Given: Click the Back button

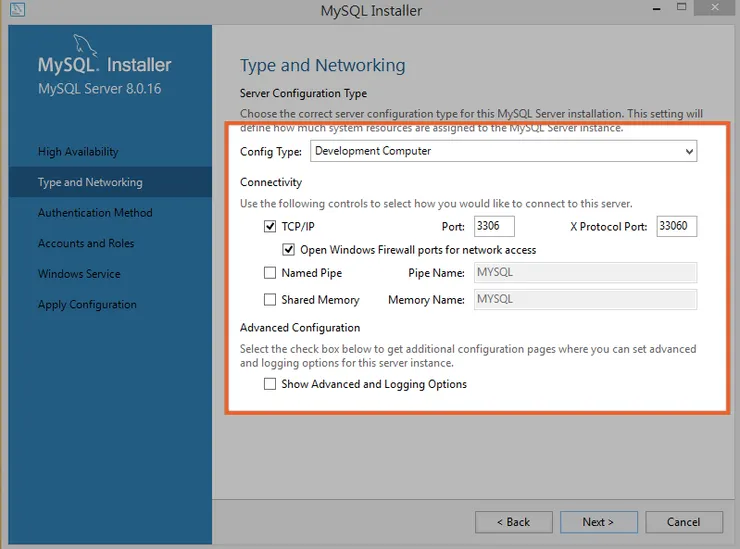Looking at the screenshot, I should [513, 522].
